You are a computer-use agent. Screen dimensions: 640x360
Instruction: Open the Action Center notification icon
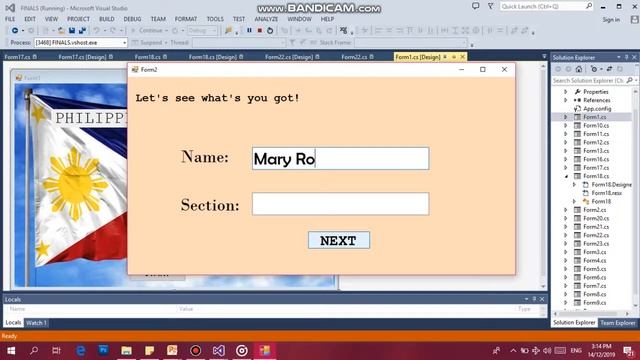point(628,351)
